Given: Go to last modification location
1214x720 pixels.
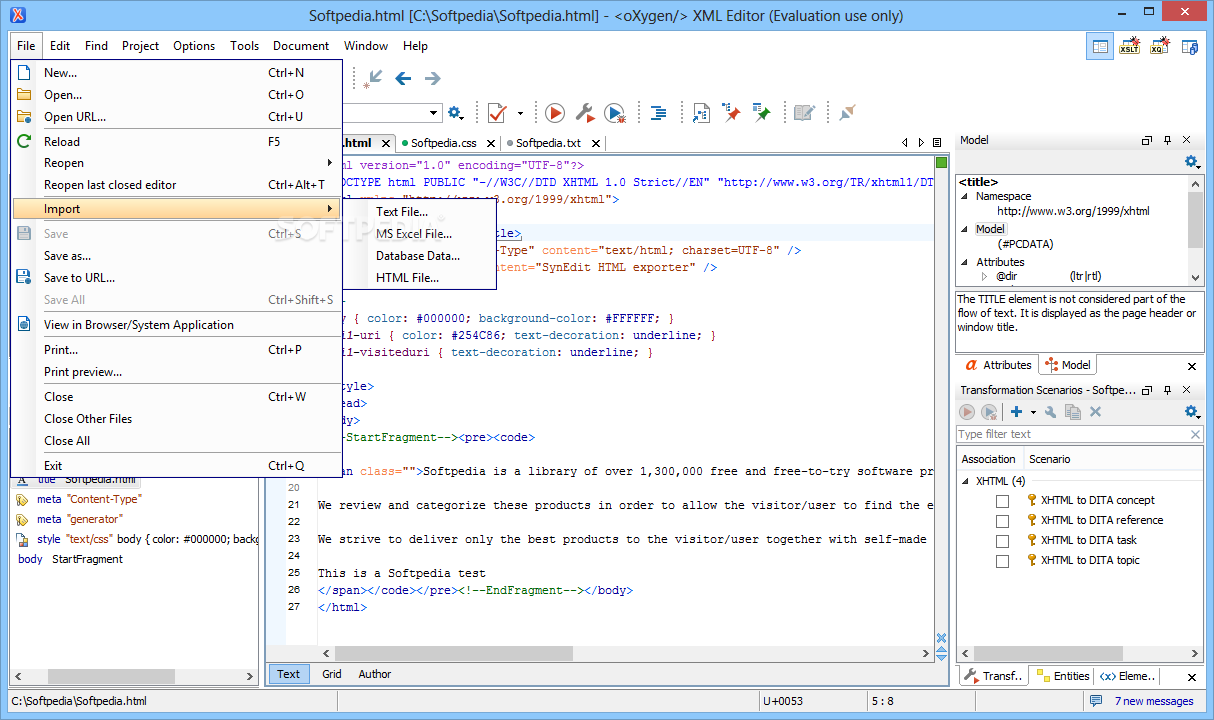Looking at the screenshot, I should point(374,78).
